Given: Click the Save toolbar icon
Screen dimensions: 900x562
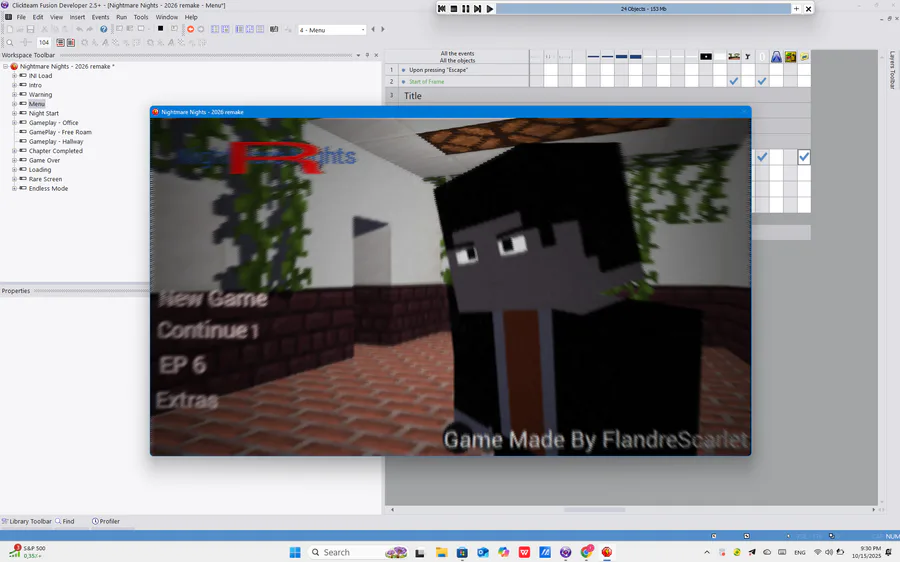Looking at the screenshot, I should tap(30, 29).
